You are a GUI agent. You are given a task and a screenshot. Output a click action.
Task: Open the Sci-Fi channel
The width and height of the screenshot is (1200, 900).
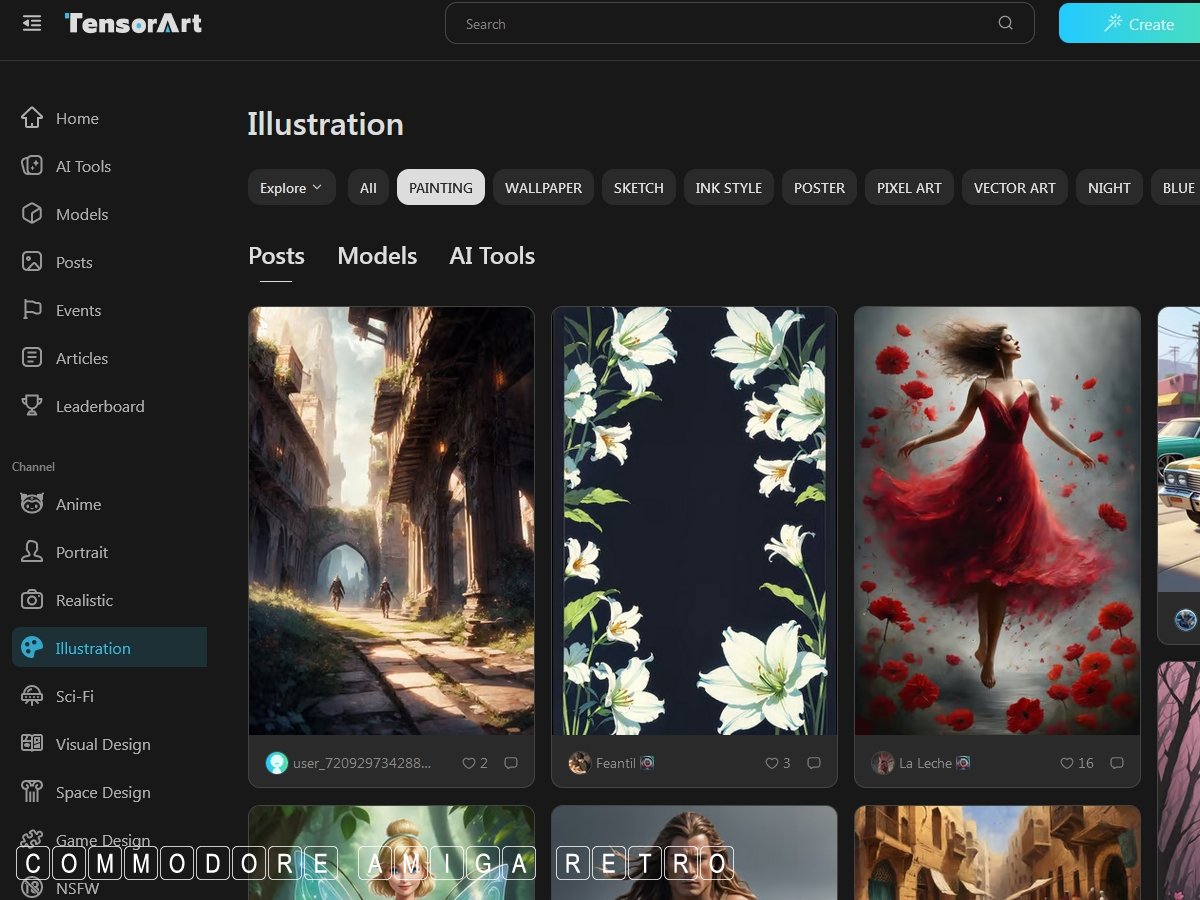click(74, 696)
